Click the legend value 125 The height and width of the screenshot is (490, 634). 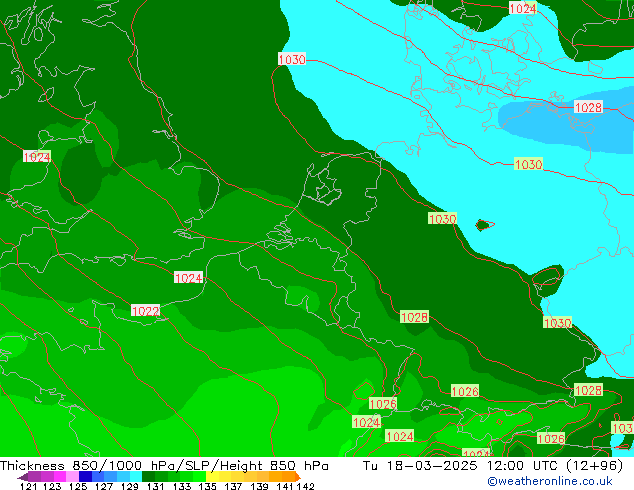78,486
